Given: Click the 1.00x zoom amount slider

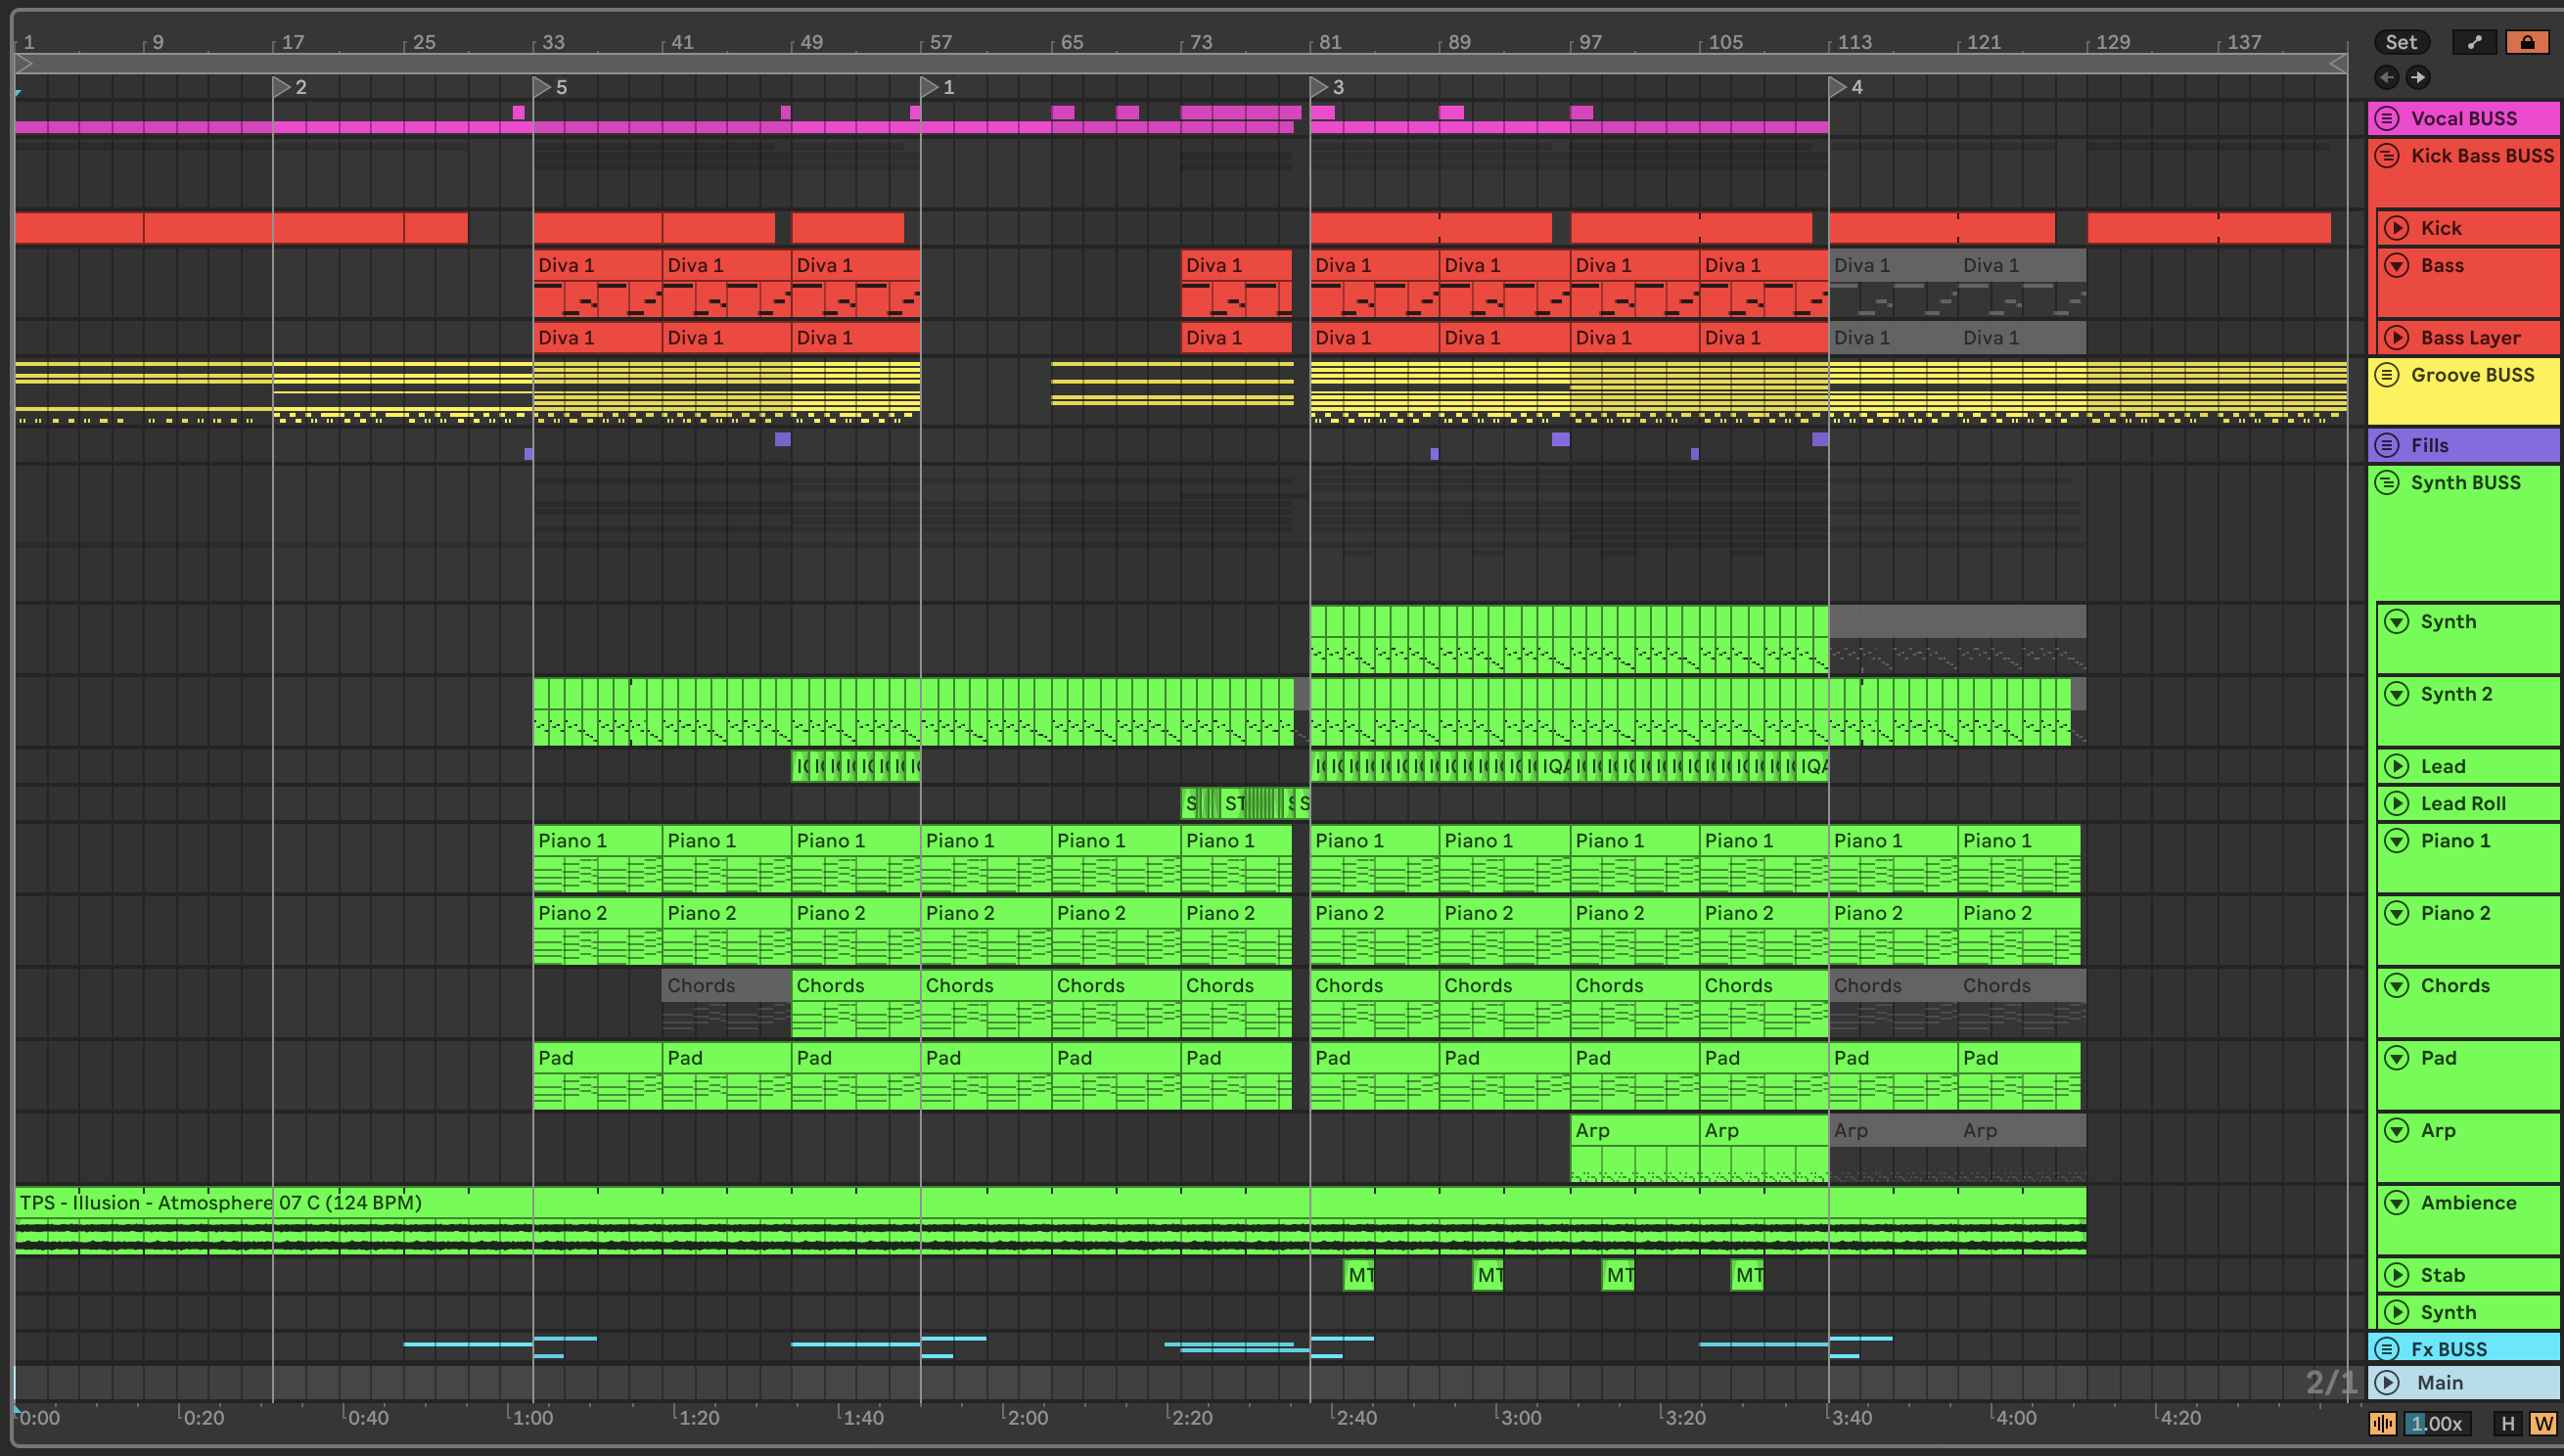Looking at the screenshot, I should tap(2436, 1423).
